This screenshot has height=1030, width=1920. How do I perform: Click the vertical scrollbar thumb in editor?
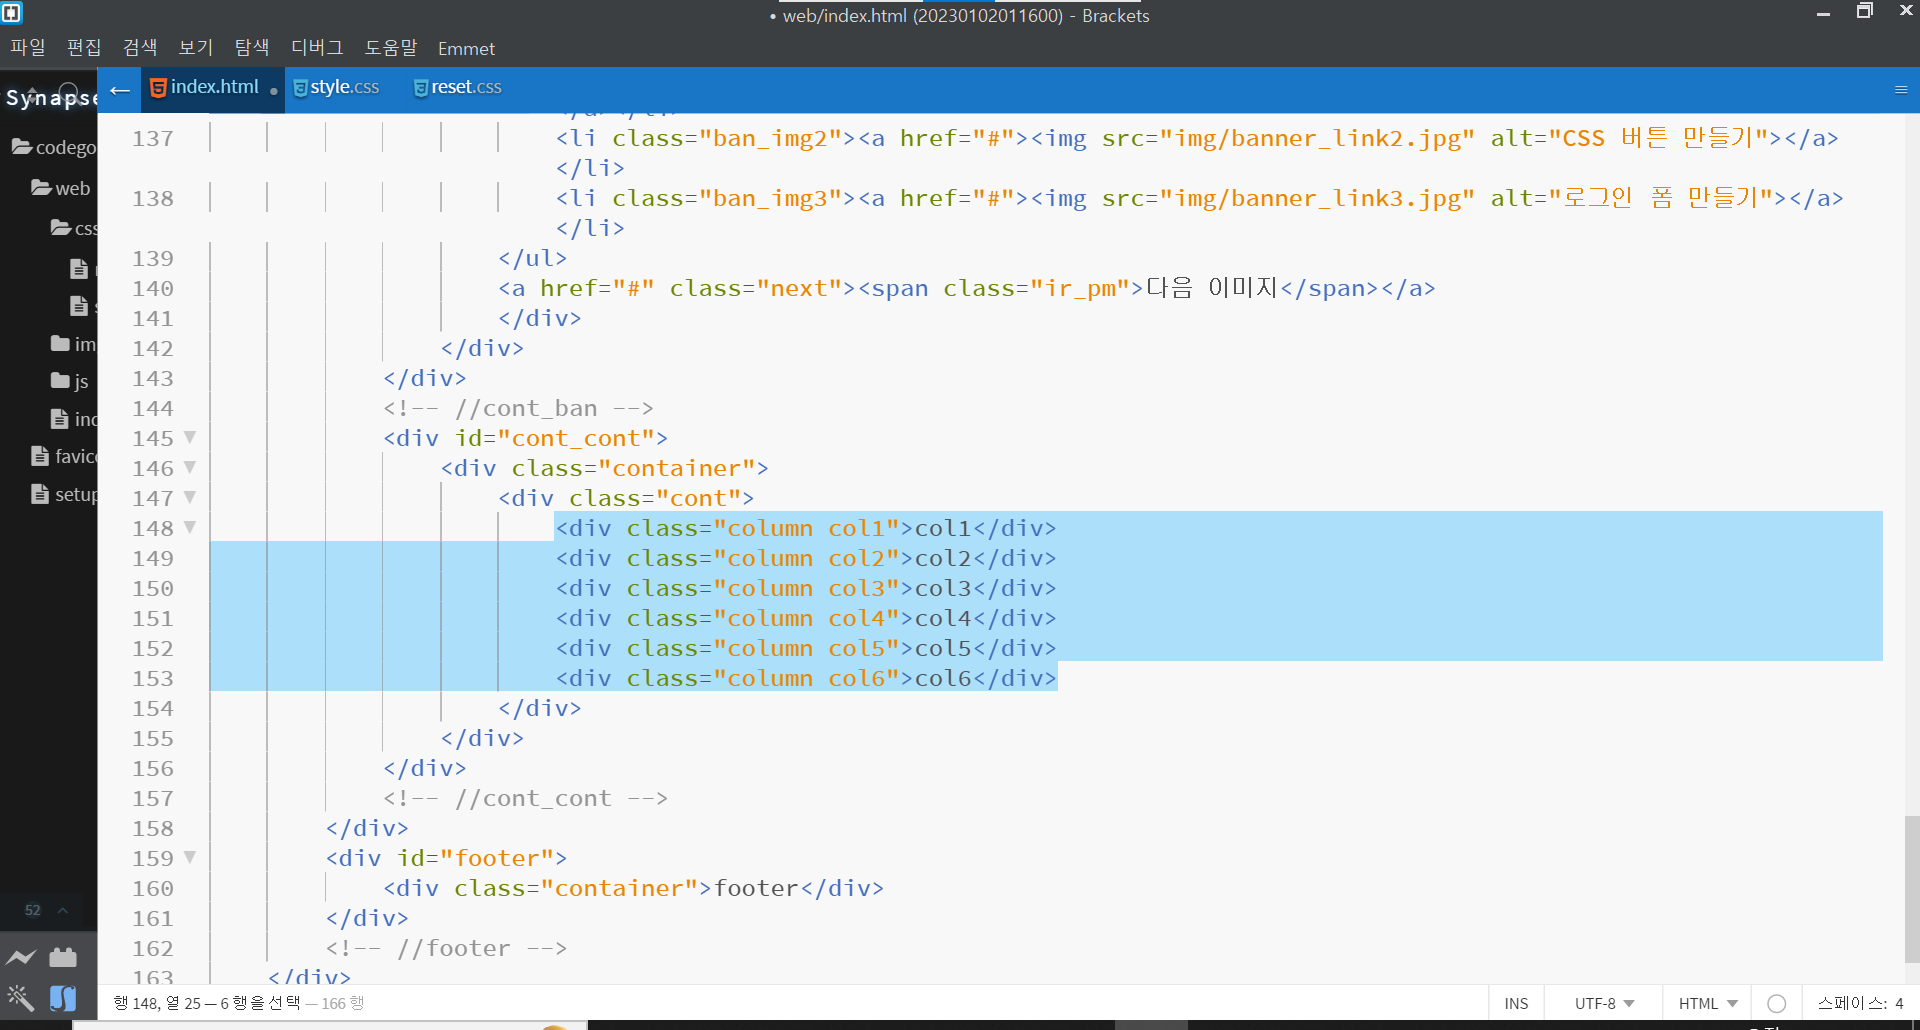1911,888
